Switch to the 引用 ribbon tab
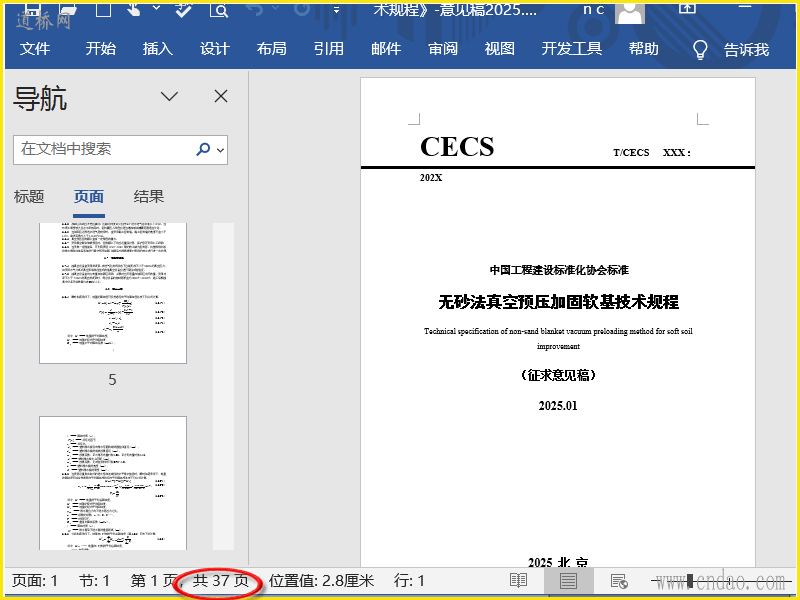This screenshot has width=800, height=600. click(x=329, y=49)
